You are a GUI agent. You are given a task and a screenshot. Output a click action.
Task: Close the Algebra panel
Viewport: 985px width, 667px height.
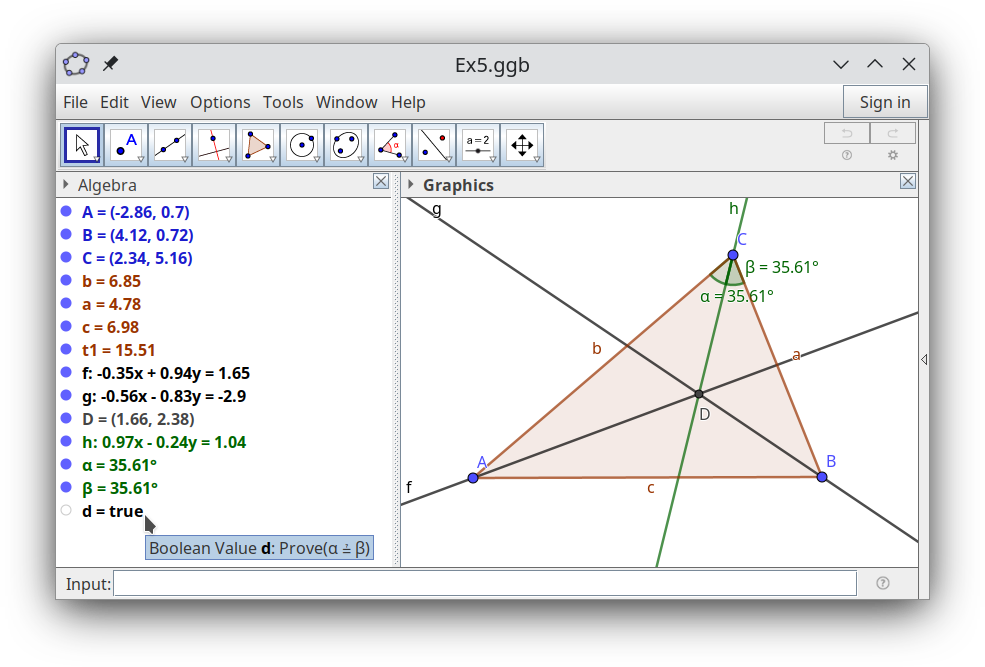pyautogui.click(x=380, y=181)
